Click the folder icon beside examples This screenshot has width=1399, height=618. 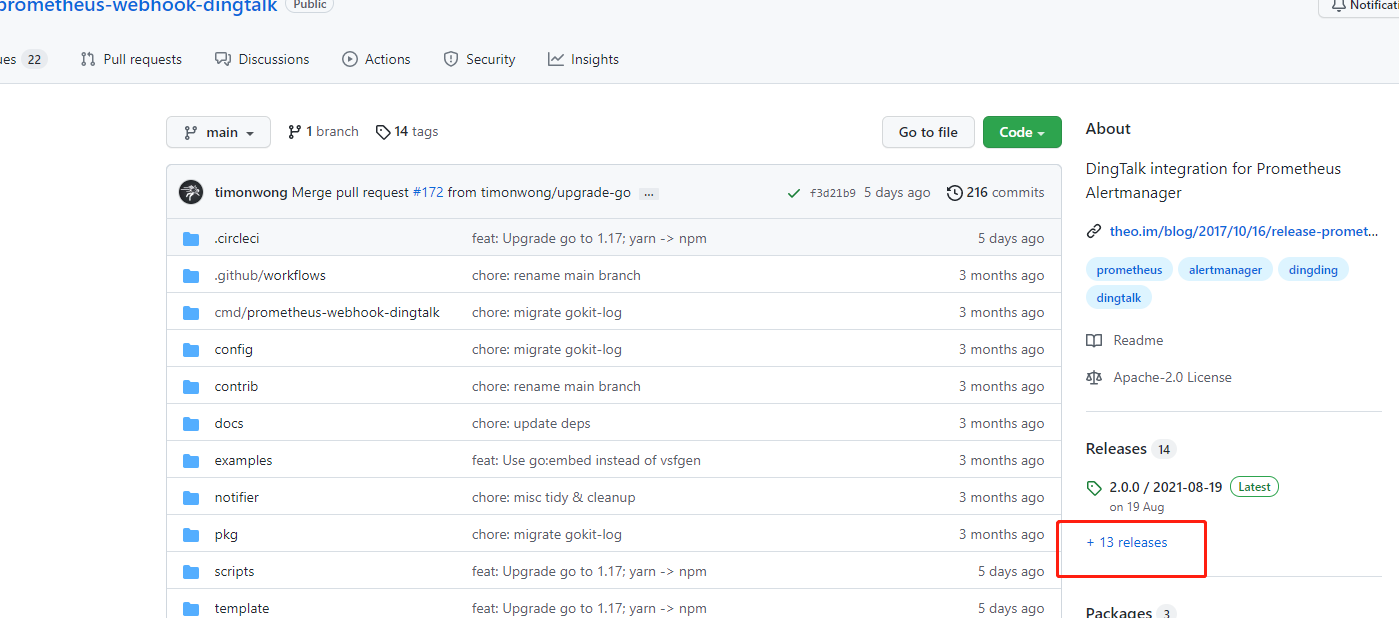point(191,460)
